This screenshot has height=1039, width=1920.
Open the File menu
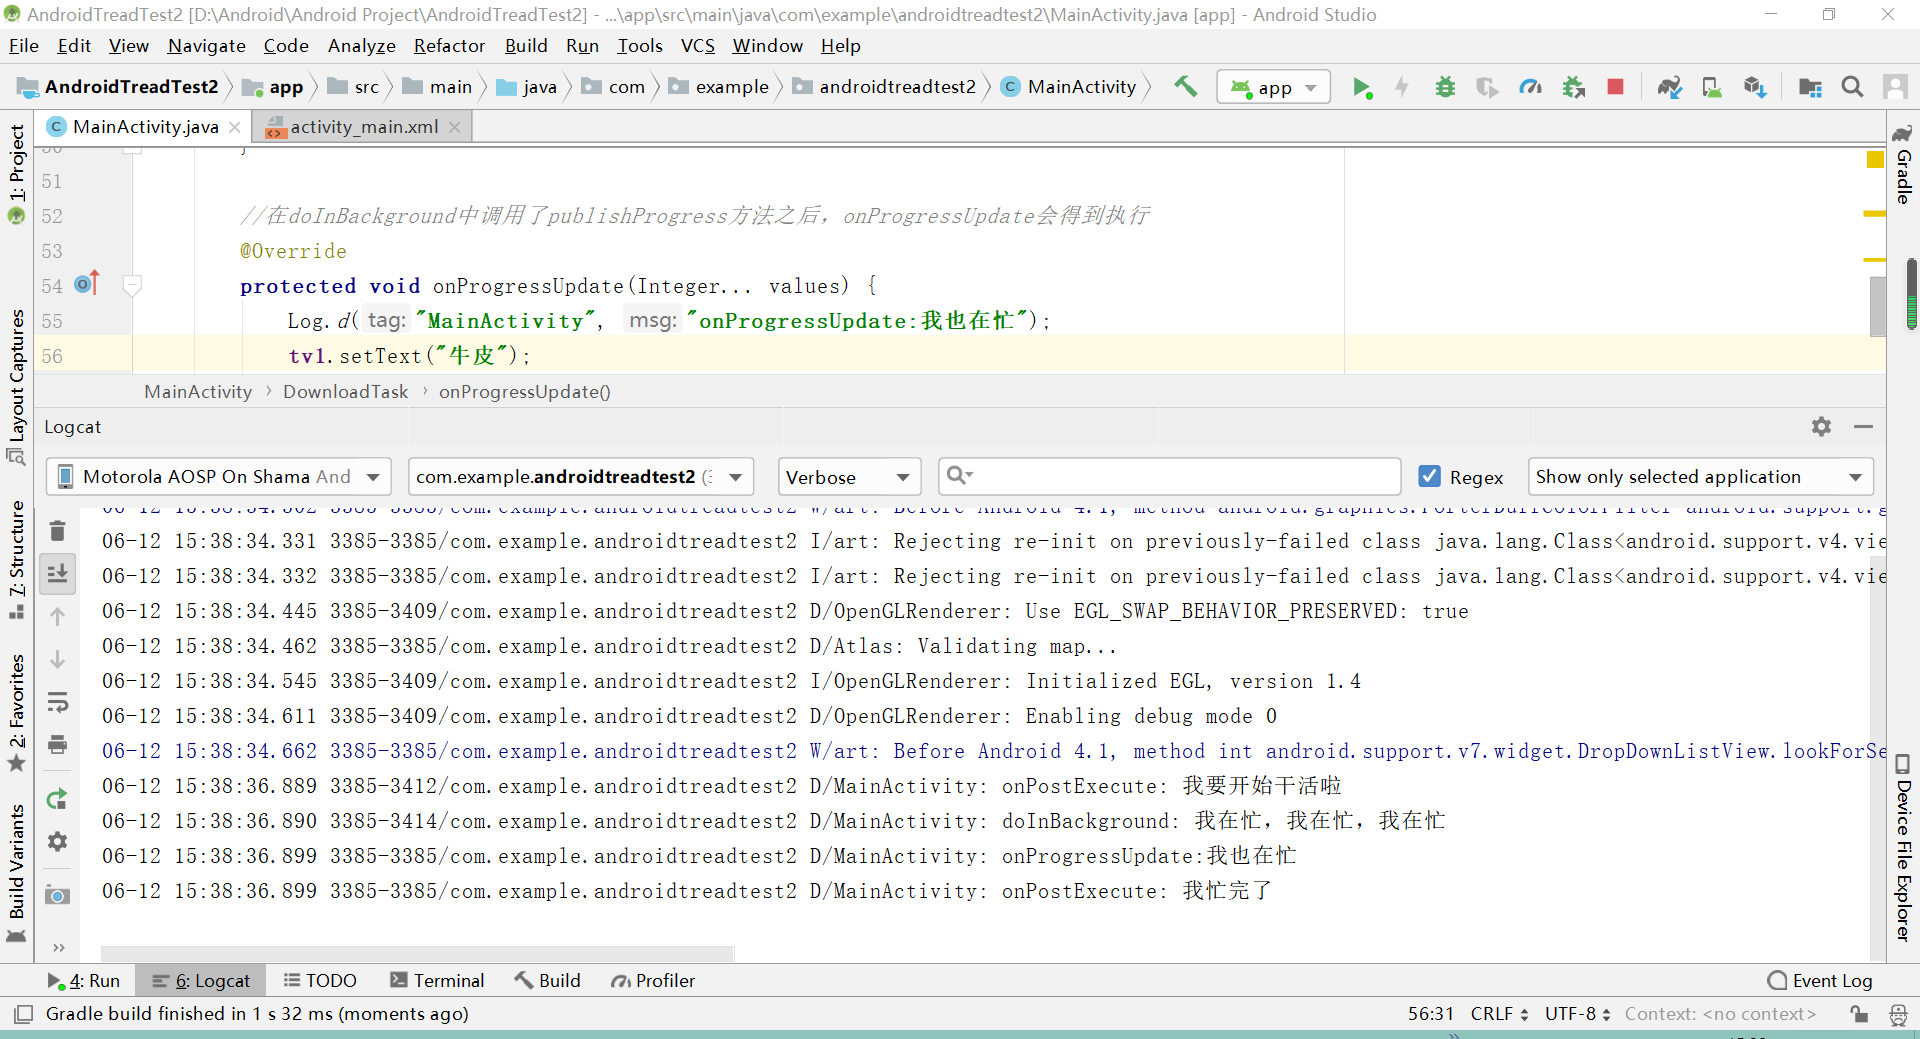(x=24, y=46)
